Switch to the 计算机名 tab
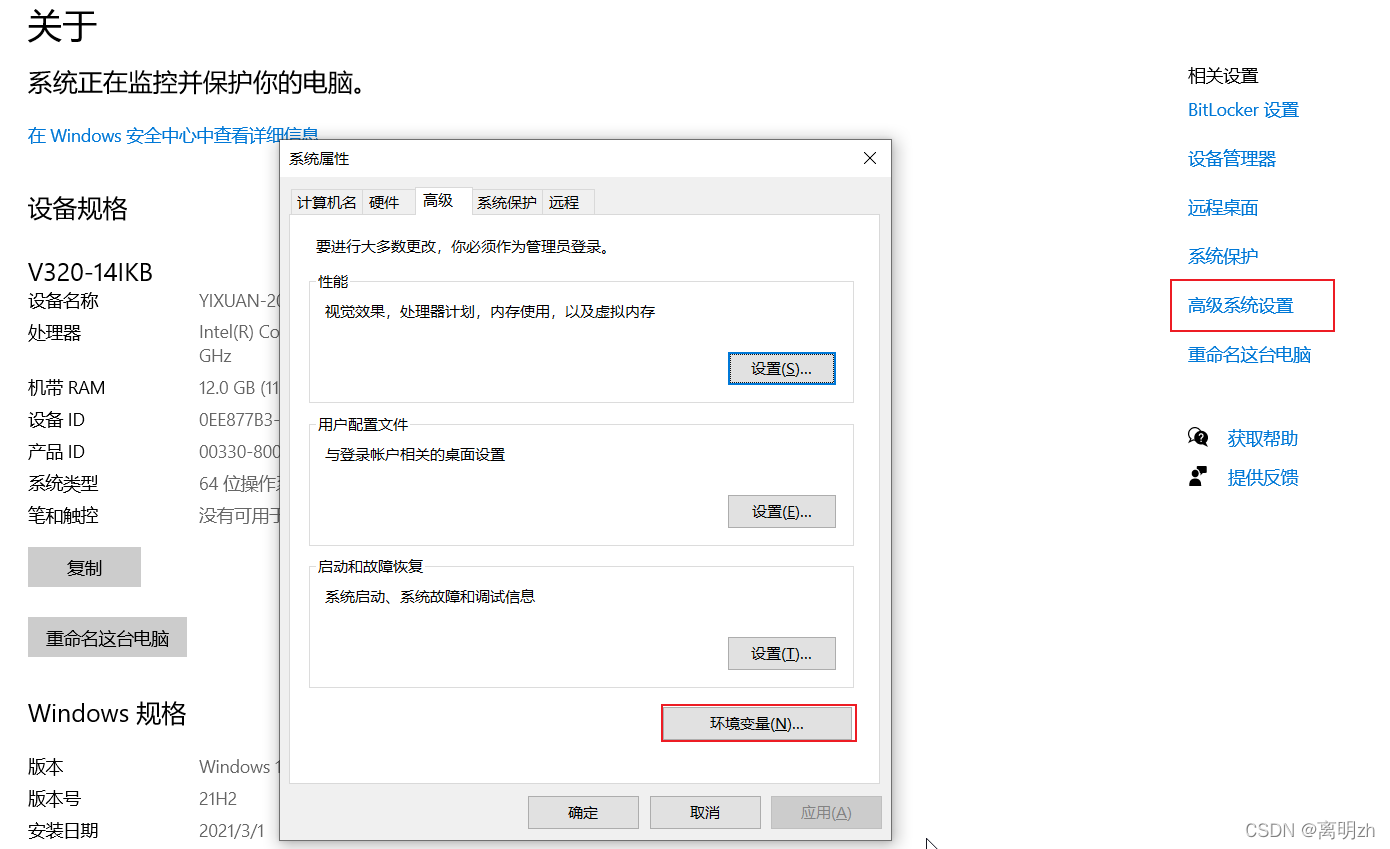1390x849 pixels. tap(325, 201)
